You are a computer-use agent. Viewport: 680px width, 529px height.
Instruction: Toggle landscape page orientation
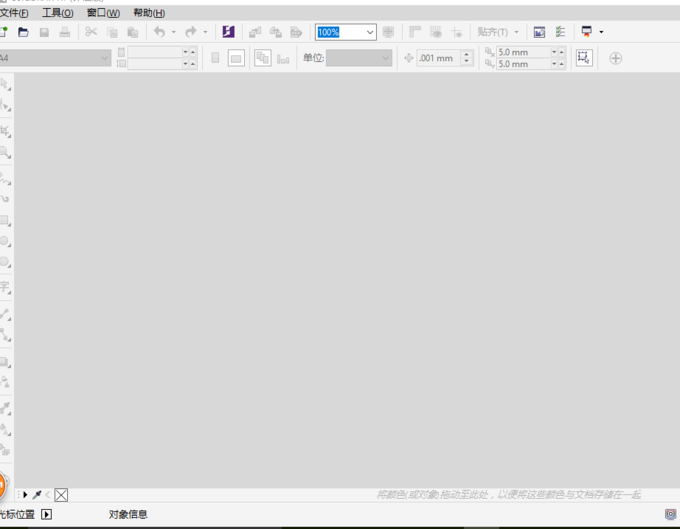click(236, 58)
